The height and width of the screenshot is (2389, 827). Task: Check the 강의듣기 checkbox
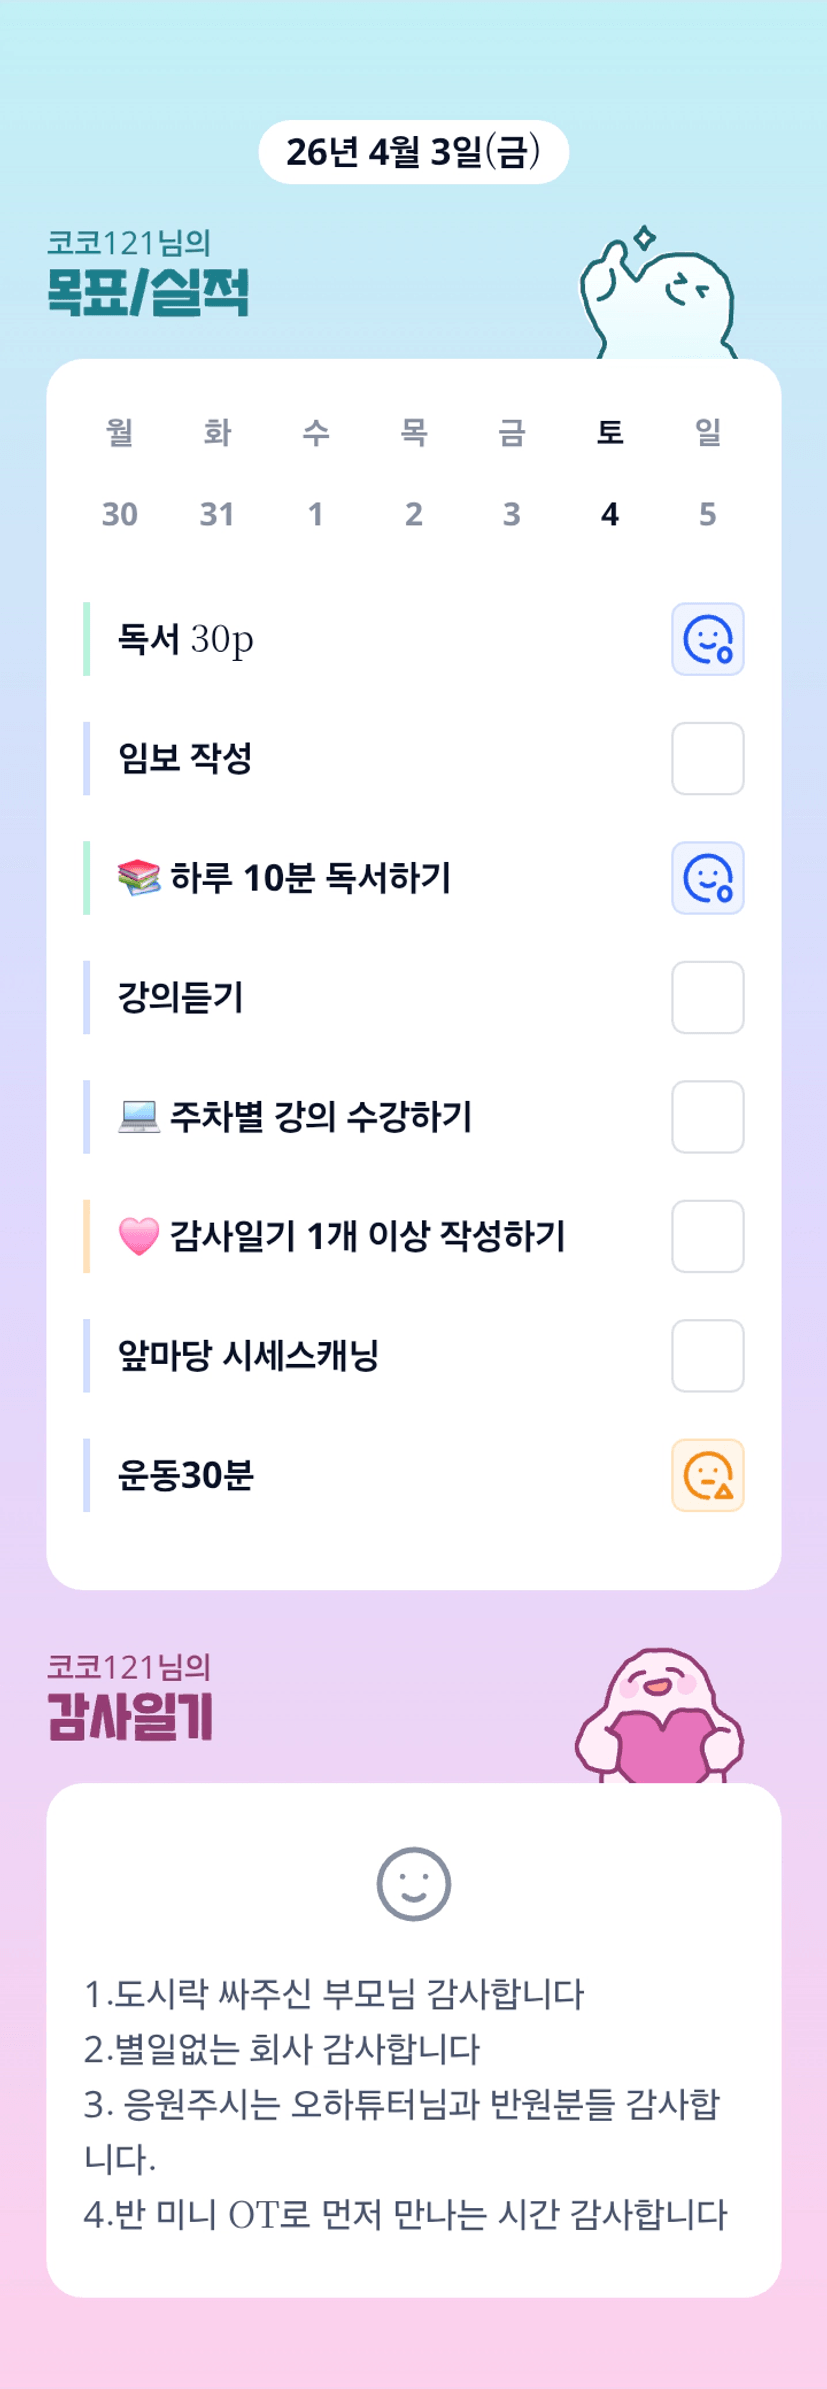(707, 997)
